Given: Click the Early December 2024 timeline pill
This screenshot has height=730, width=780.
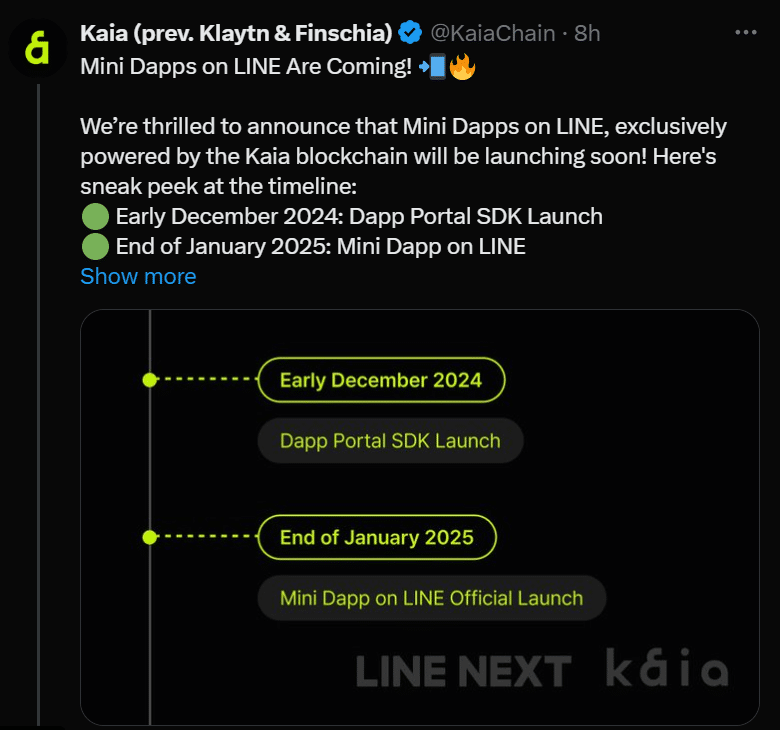Looking at the screenshot, I should point(381,380).
